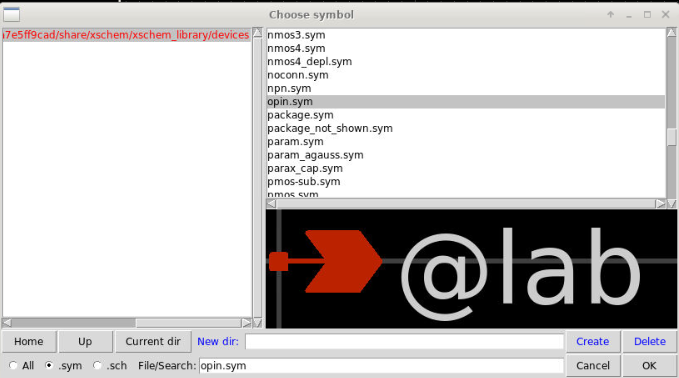Click the directory pane scroll-left arrow
Screen dimensions: 679x378
pos(7,323)
